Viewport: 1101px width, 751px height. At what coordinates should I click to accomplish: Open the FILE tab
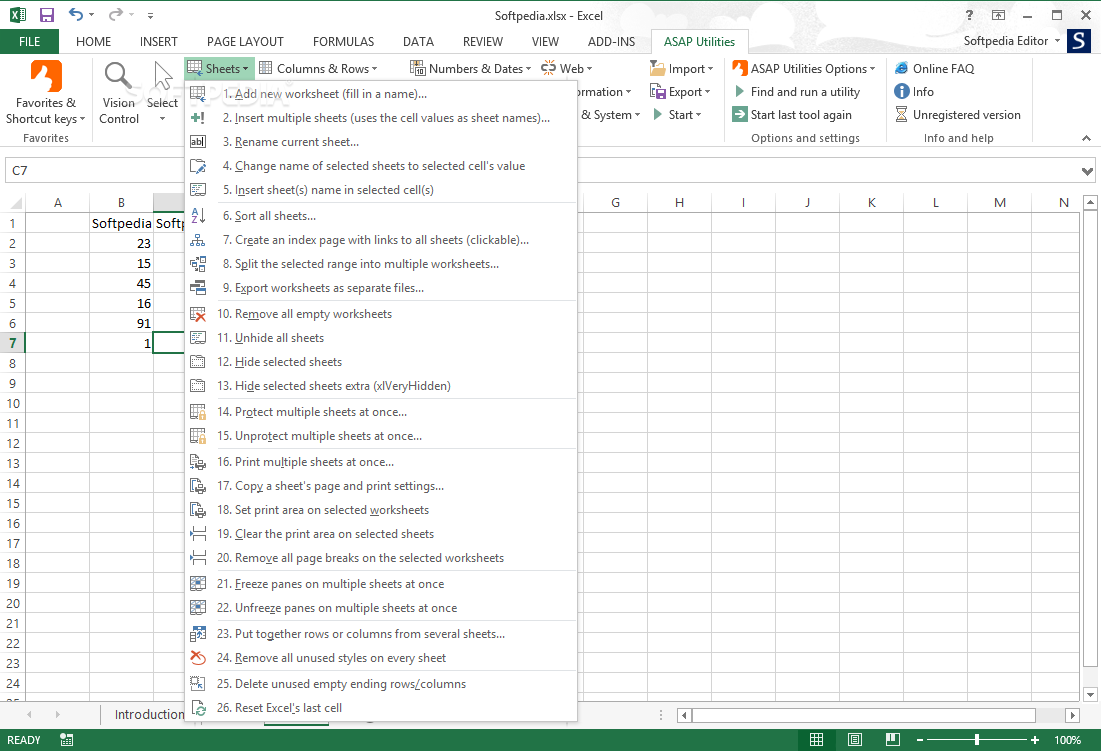pos(29,41)
